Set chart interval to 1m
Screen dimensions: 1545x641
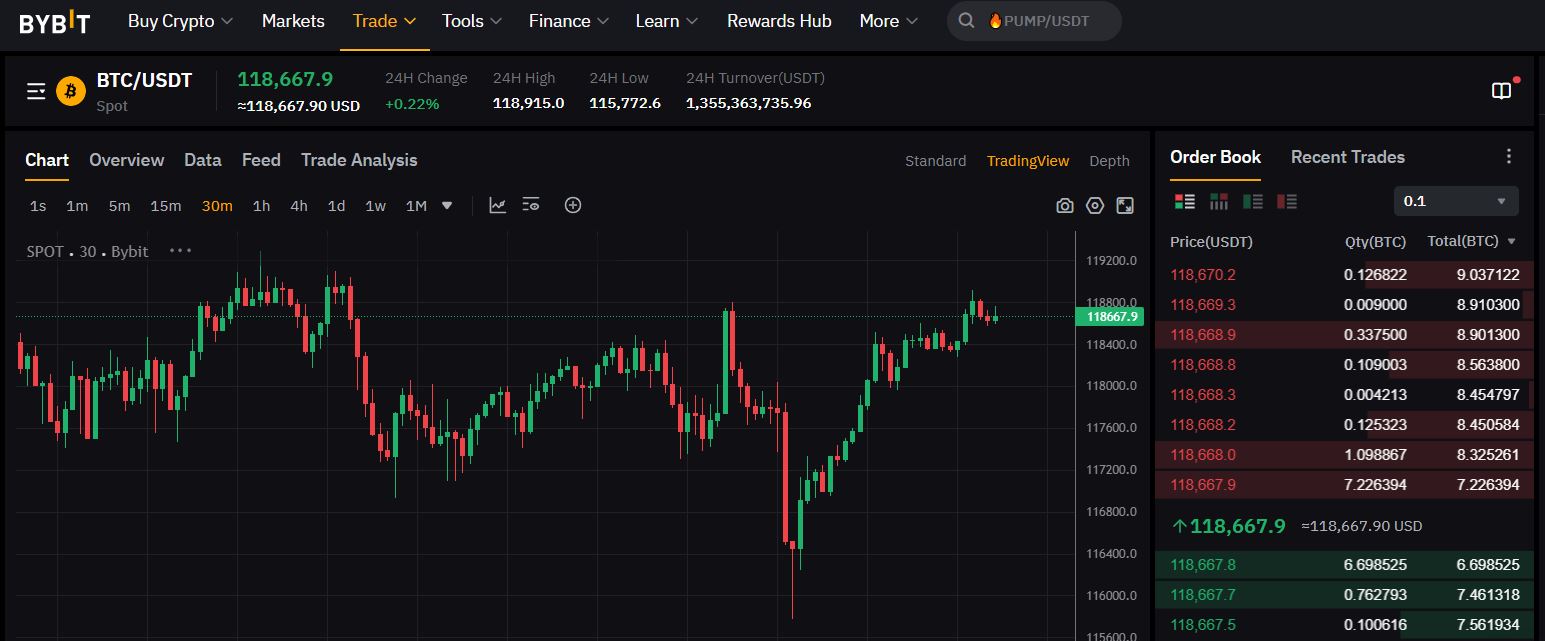[x=77, y=206]
